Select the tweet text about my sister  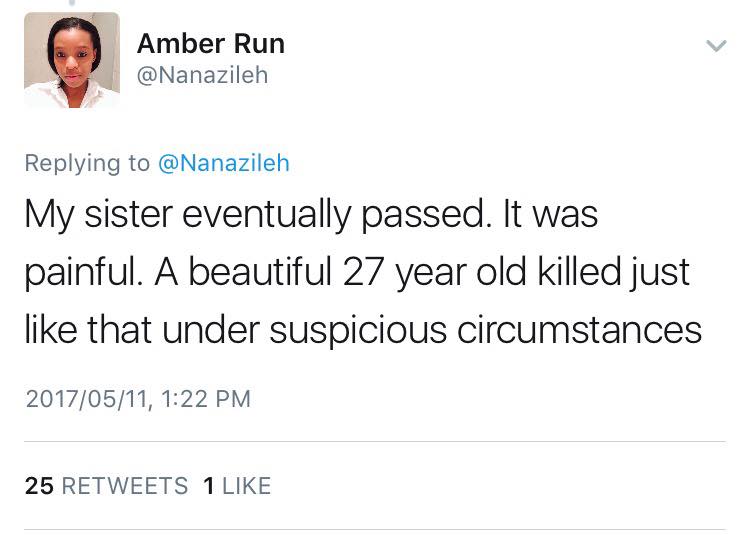363,272
